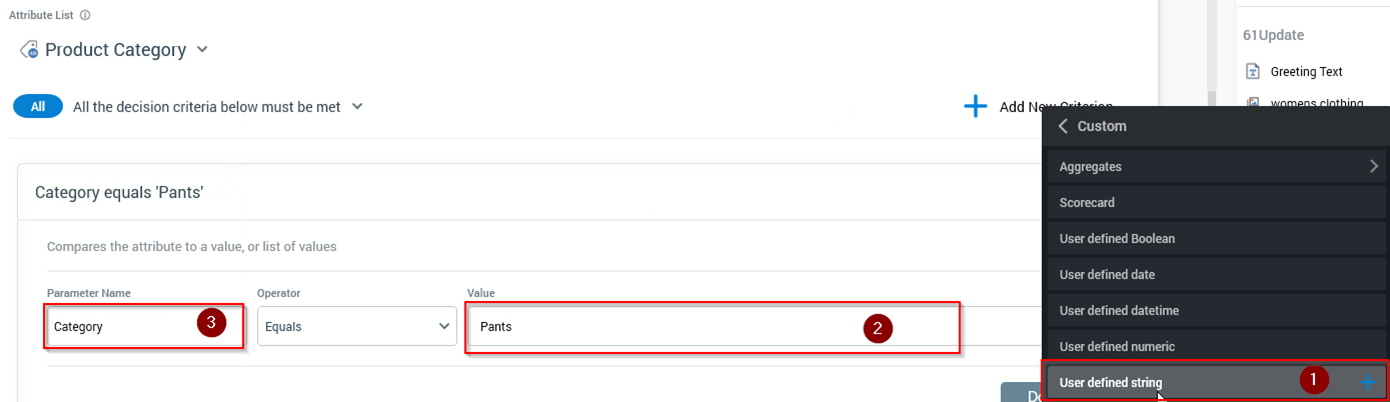Select Scorecard from the Custom menu
The height and width of the screenshot is (402, 1390).
click(x=1087, y=202)
